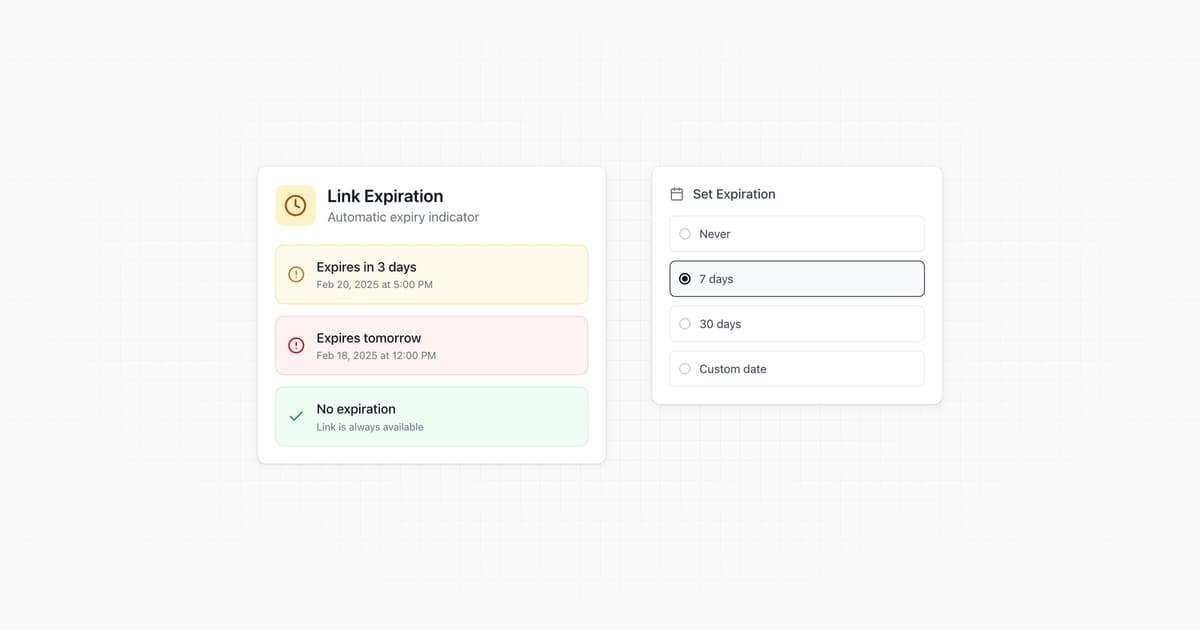Image resolution: width=1200 pixels, height=630 pixels.
Task: Click the Expires in 3 days title
Action: click(x=366, y=267)
